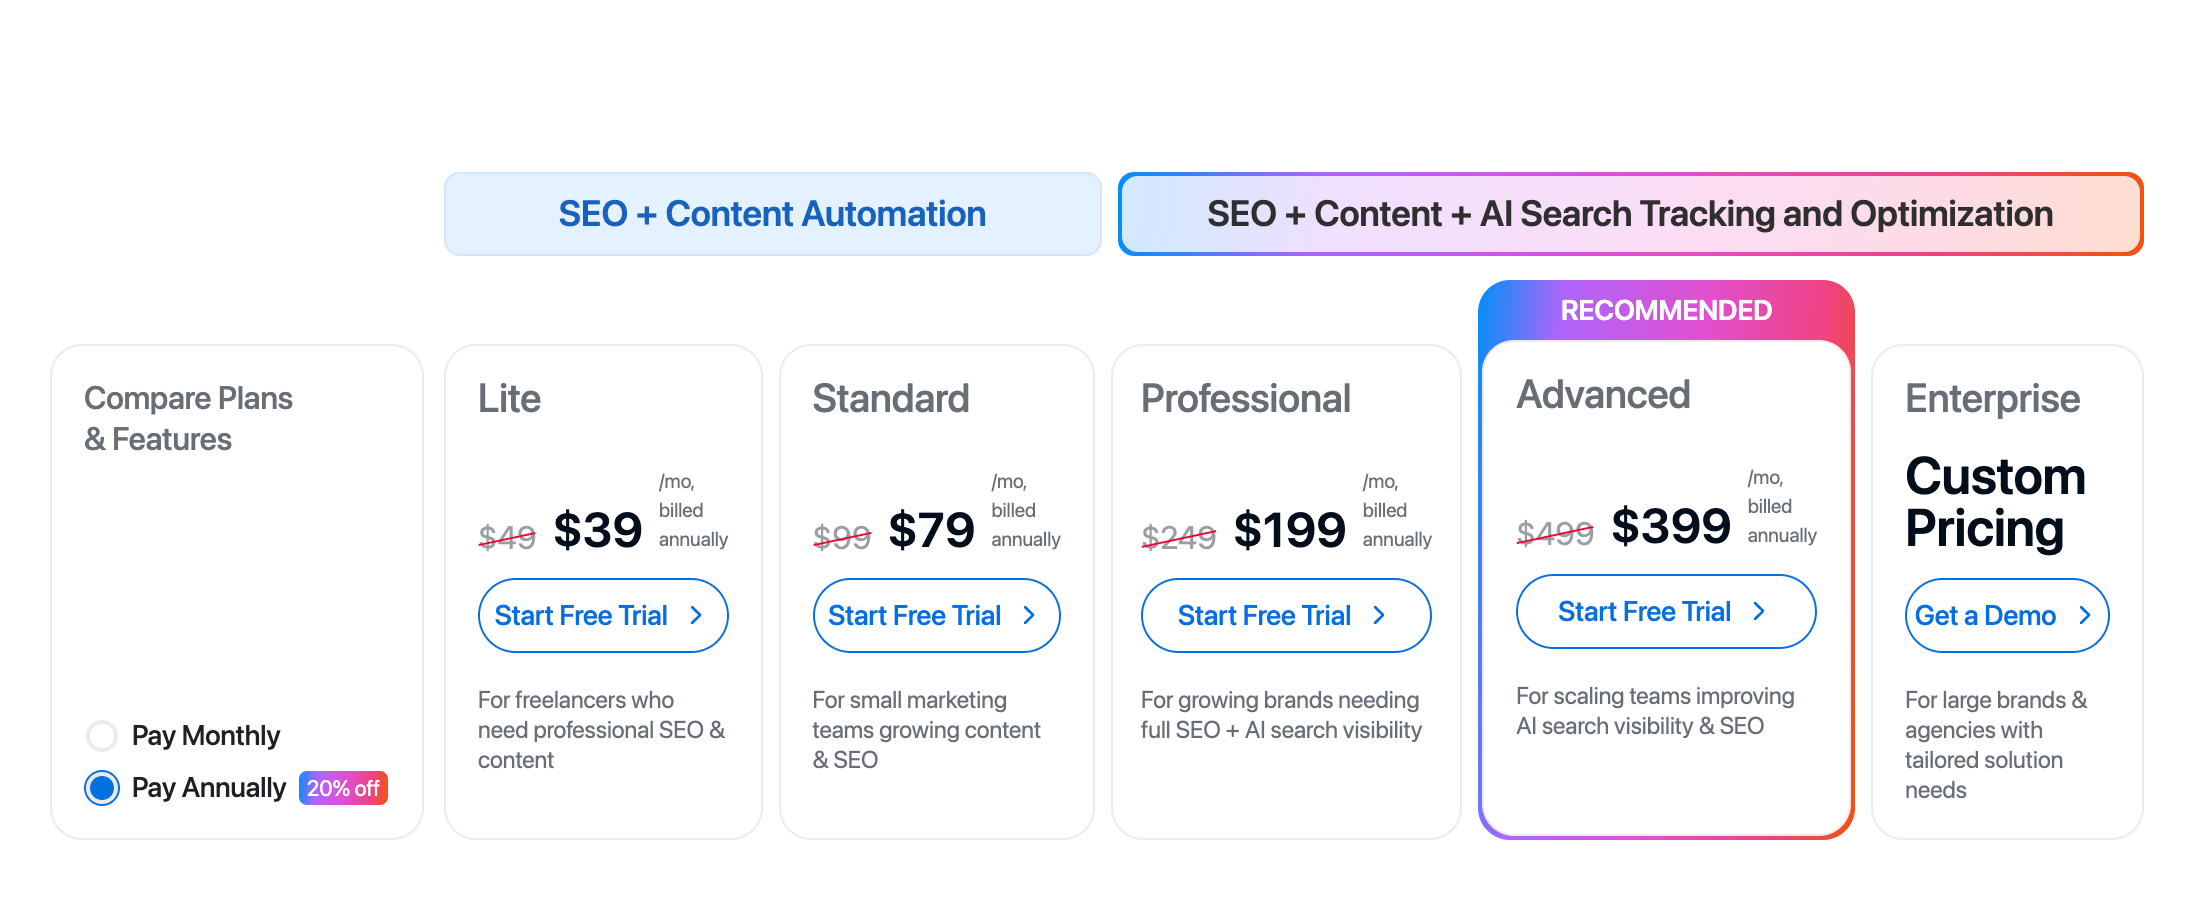The image size is (2208, 922).
Task: Select the Pay Monthly radio button
Action: point(102,736)
